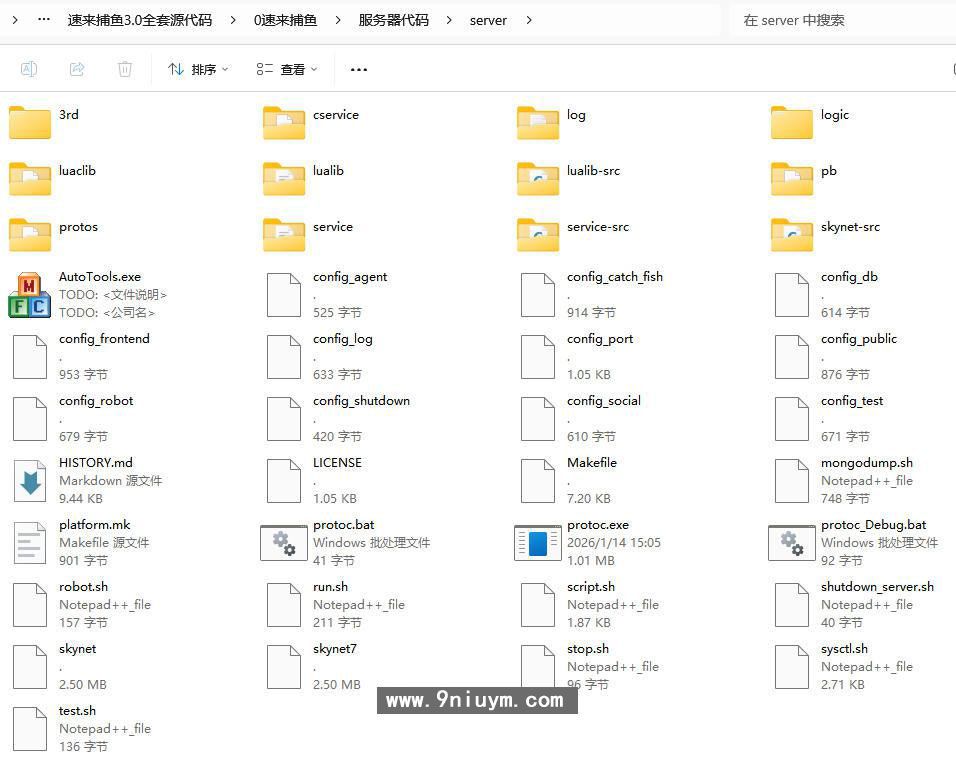956x783 pixels.
Task: Open the 排序 sort dropdown
Action: coord(196,69)
